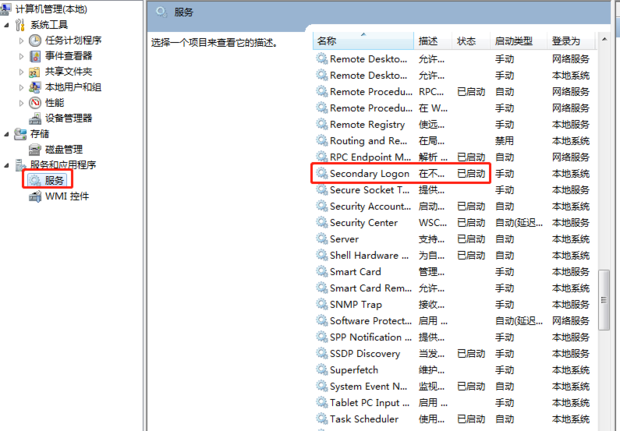Viewport: 620px width, 431px height.
Task: Sort services by 状态 column header
Action: point(466,41)
